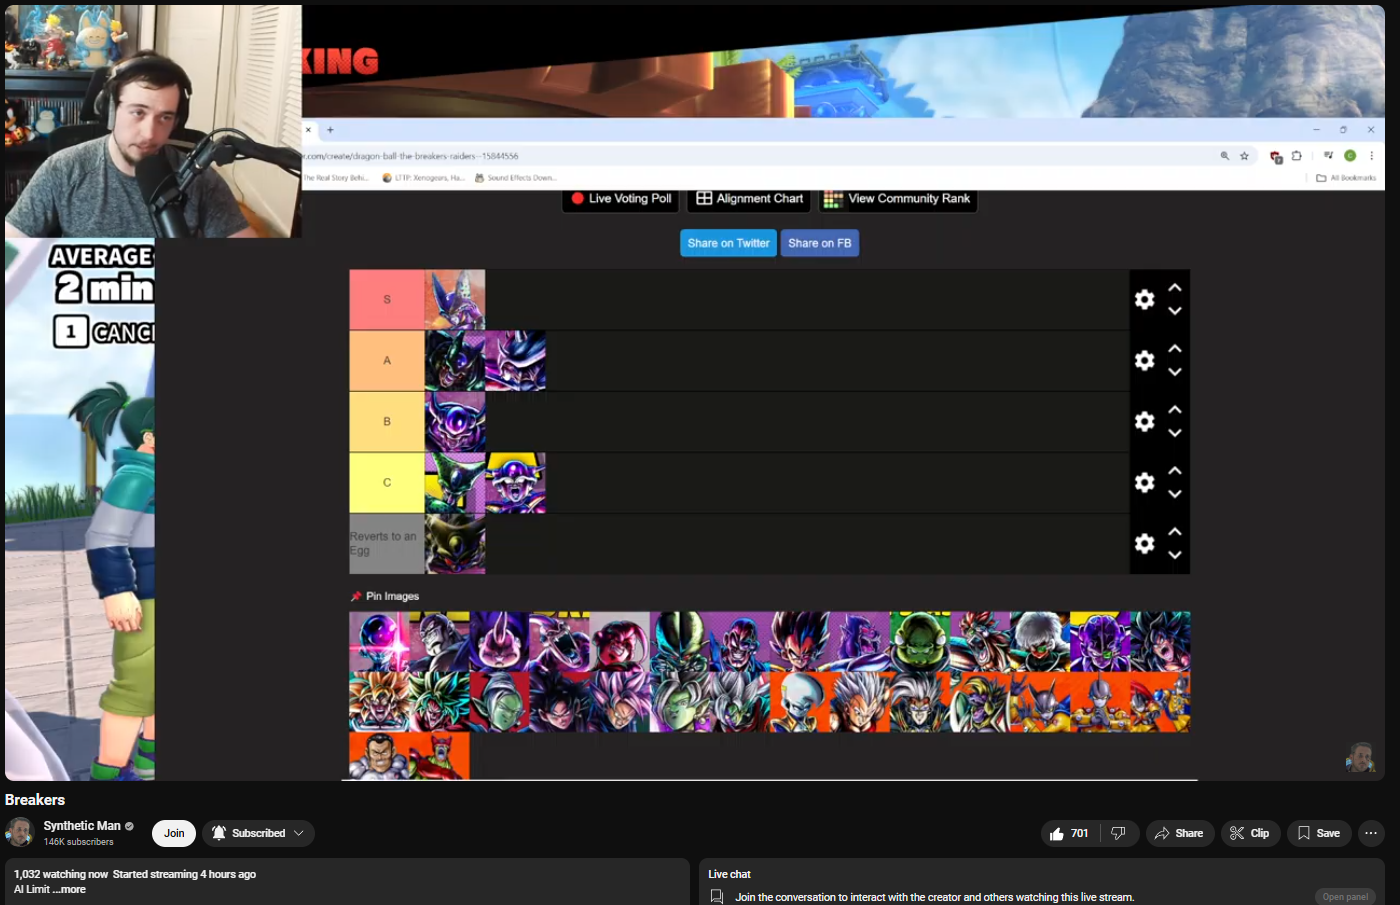Click the thumbs down dislike icon
Image resolution: width=1400 pixels, height=905 pixels.
click(x=1119, y=833)
